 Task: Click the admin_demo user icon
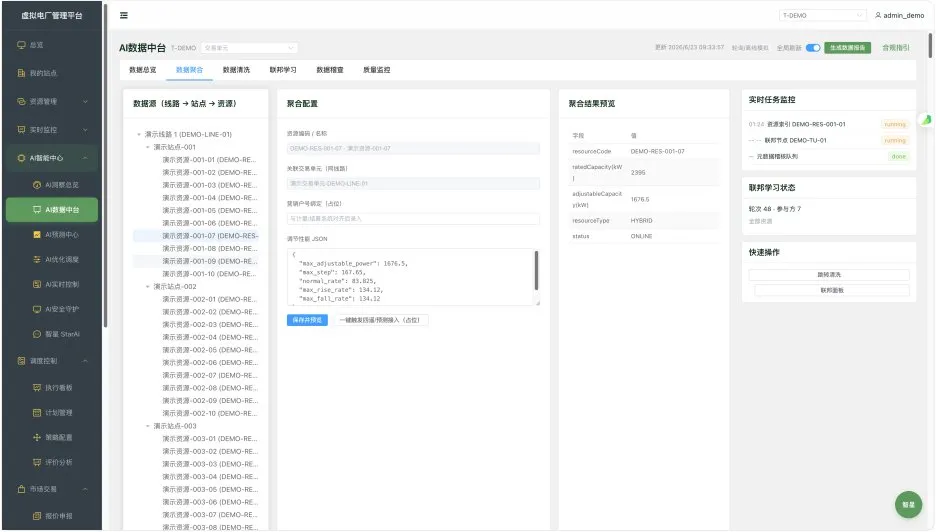[878, 16]
